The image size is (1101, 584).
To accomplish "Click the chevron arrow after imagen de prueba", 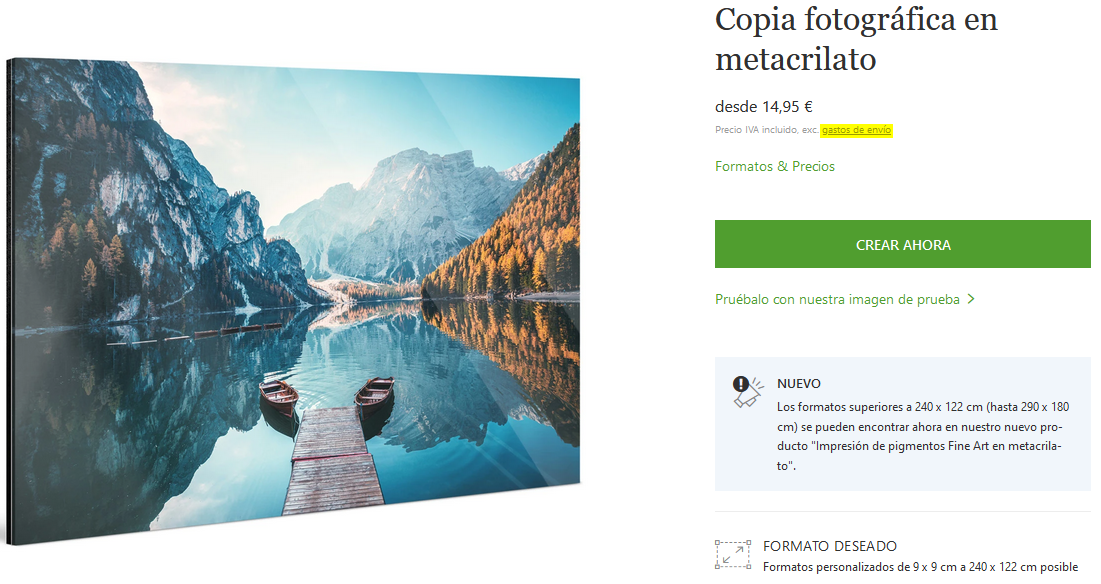I will (x=971, y=299).
